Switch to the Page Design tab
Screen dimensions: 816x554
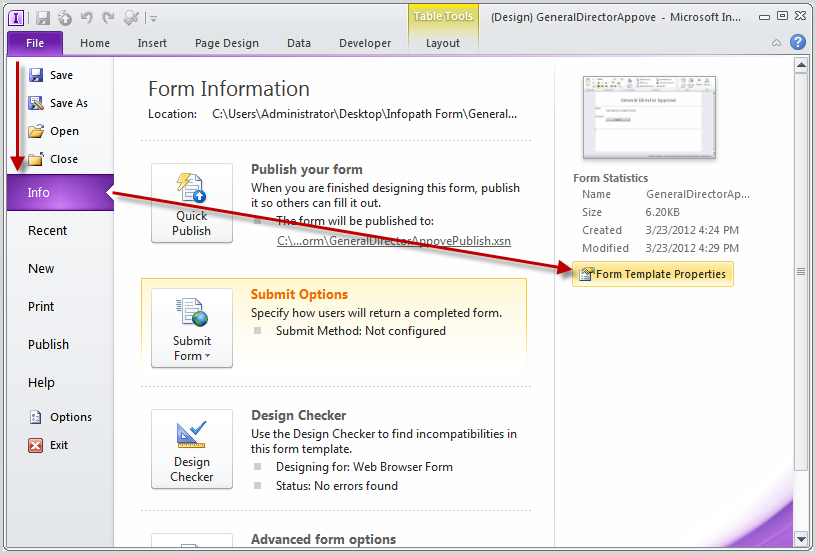coord(226,43)
